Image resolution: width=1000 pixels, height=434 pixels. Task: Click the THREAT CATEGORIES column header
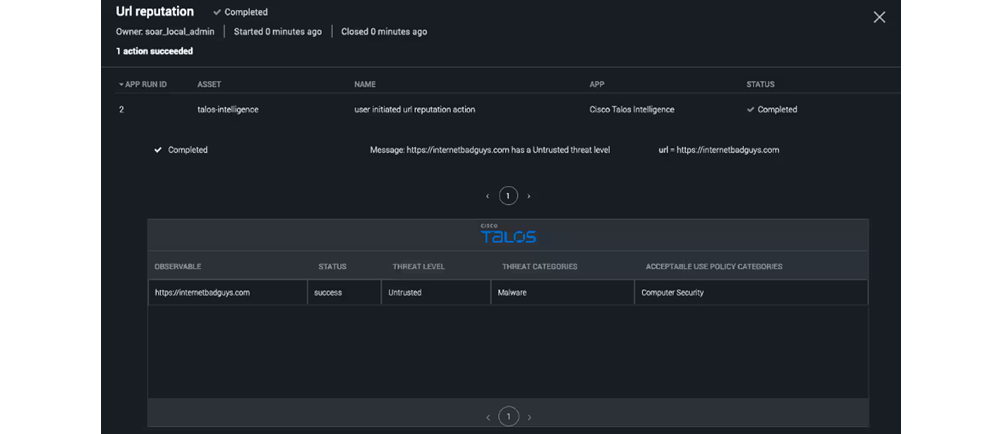click(540, 266)
